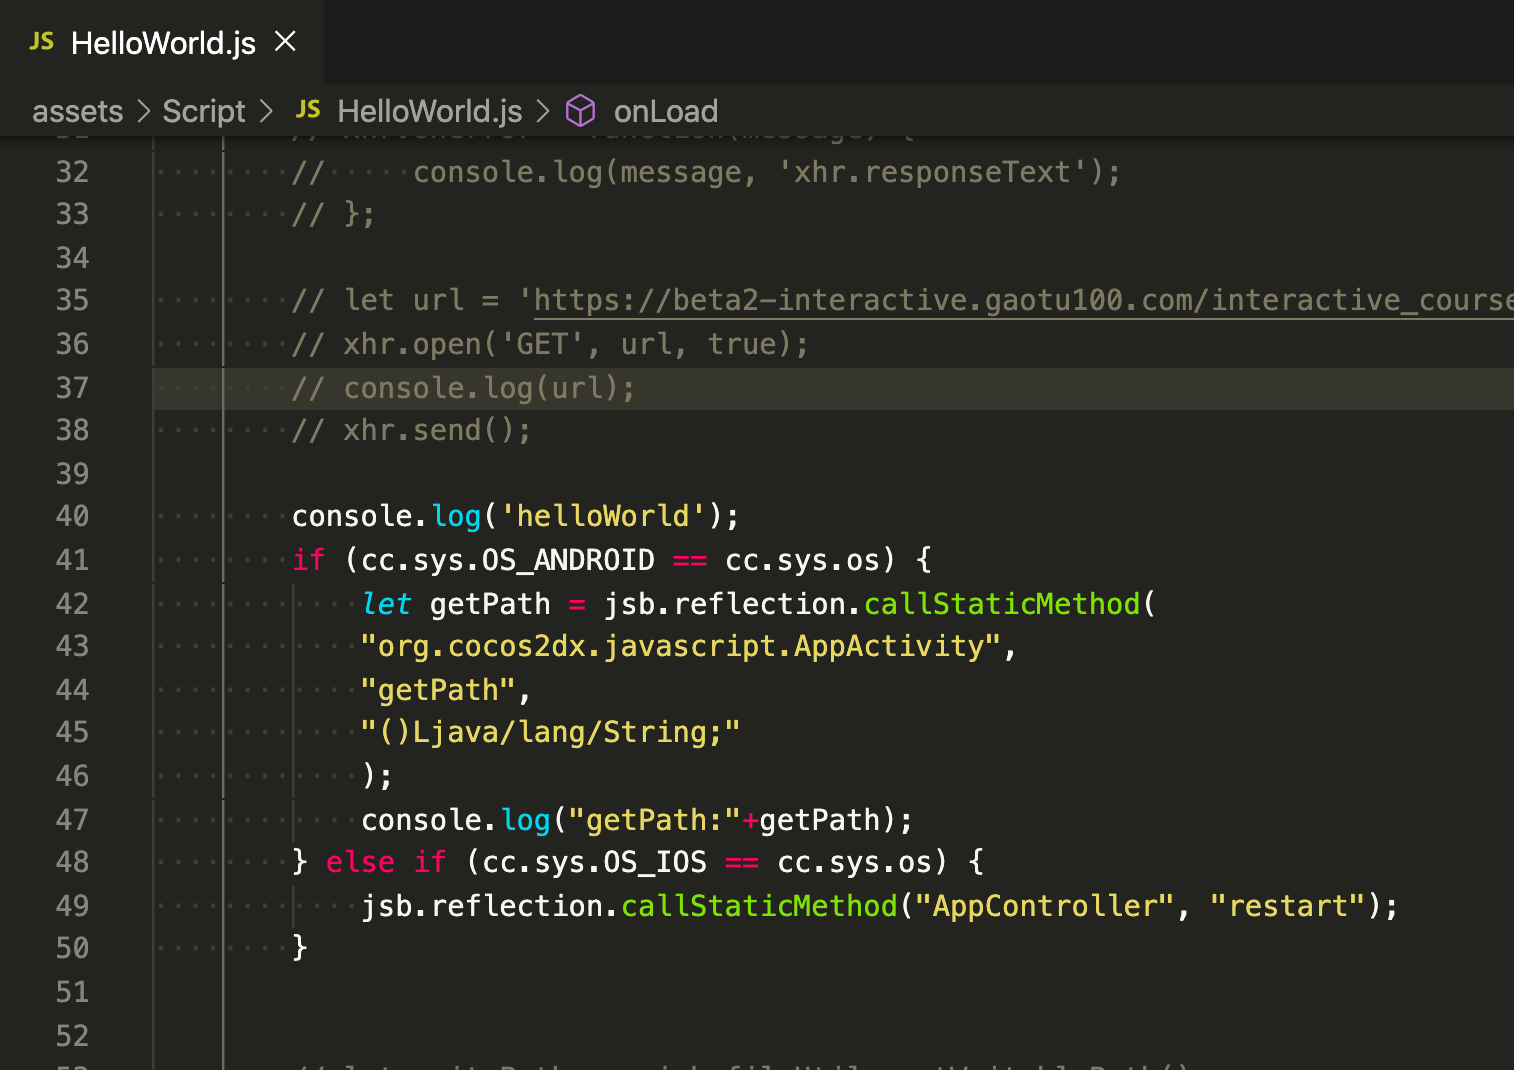Close the HelloWorld.js tab
Image resolution: width=1514 pixels, height=1070 pixels.
285,42
